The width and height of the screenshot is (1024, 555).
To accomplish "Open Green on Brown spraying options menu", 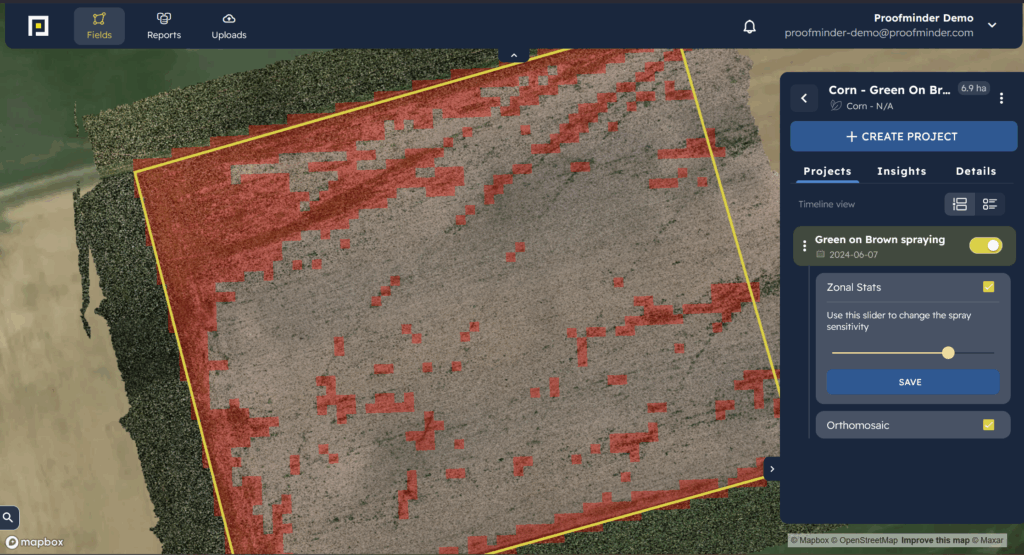I will point(804,246).
